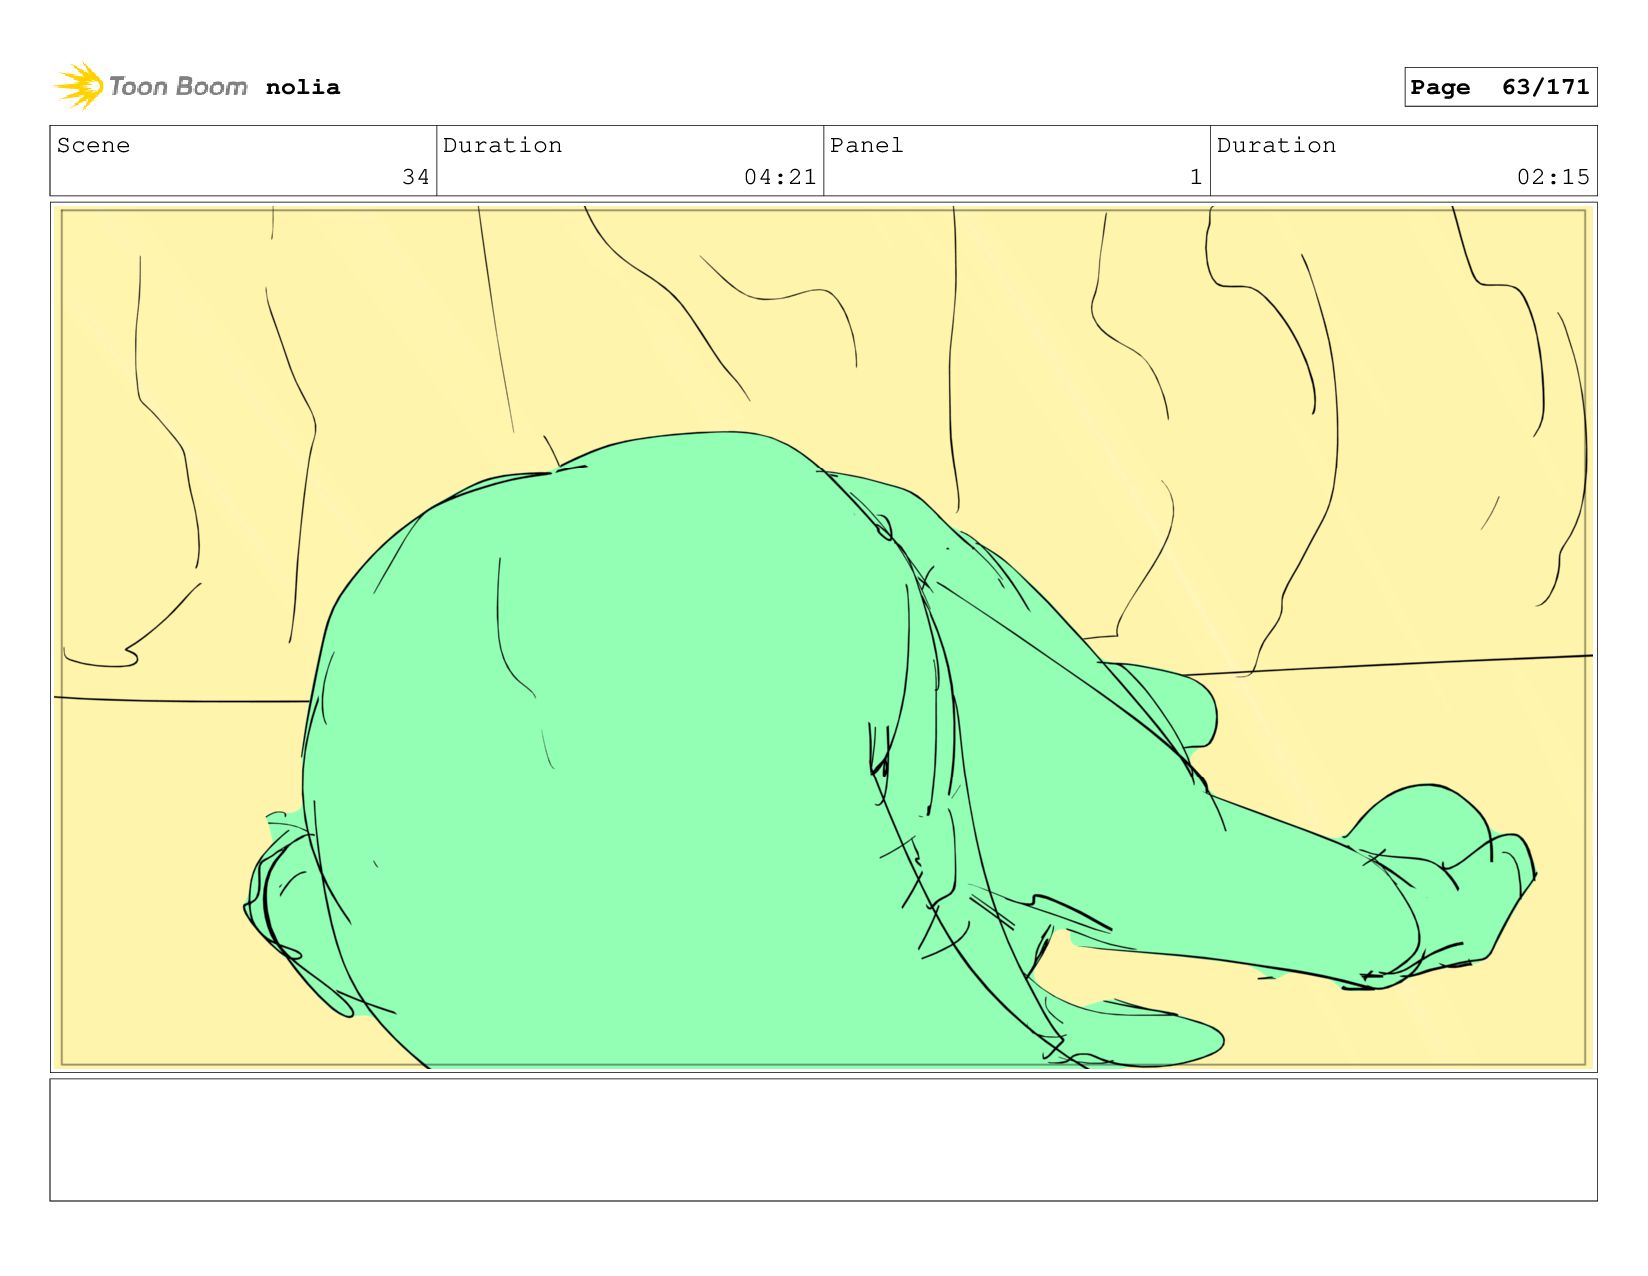
Task: Click the empty notes box below panel
Action: point(823,1139)
